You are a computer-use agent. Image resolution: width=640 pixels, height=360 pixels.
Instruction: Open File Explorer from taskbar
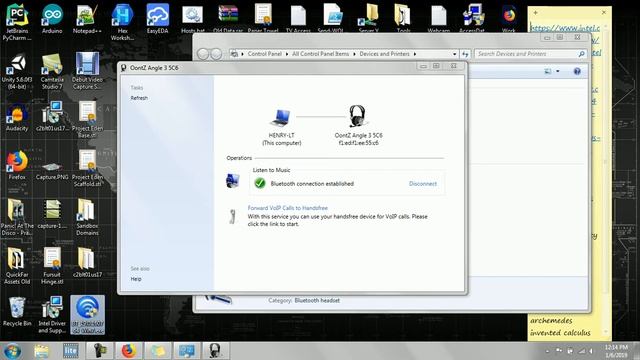pyautogui.click(x=41, y=351)
